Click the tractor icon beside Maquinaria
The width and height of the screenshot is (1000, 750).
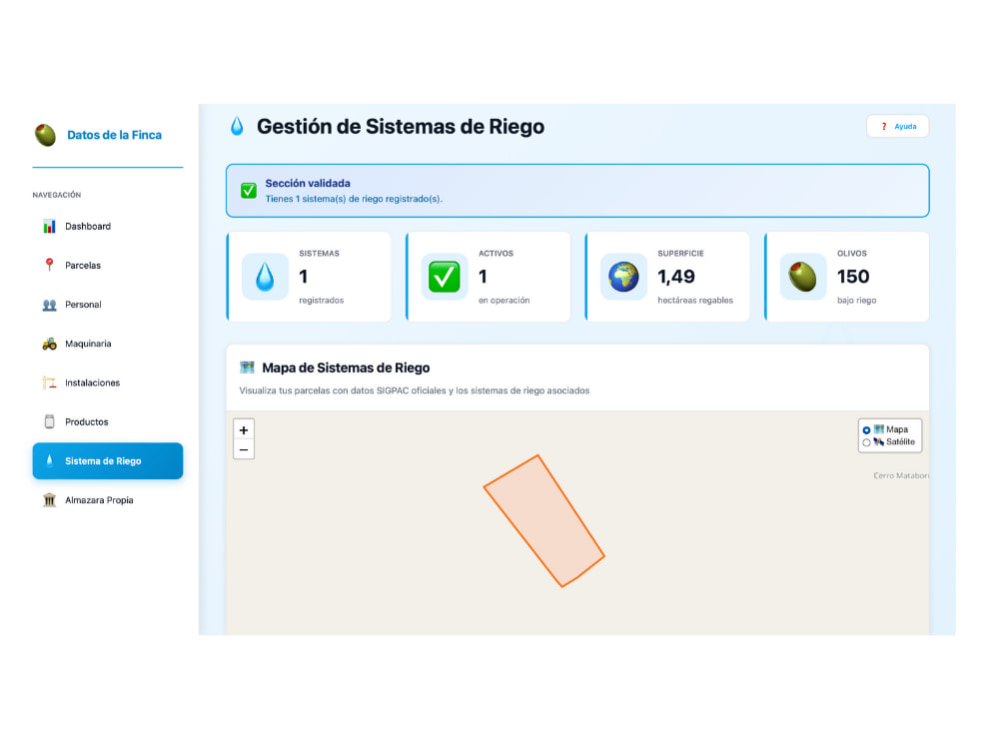(x=49, y=344)
